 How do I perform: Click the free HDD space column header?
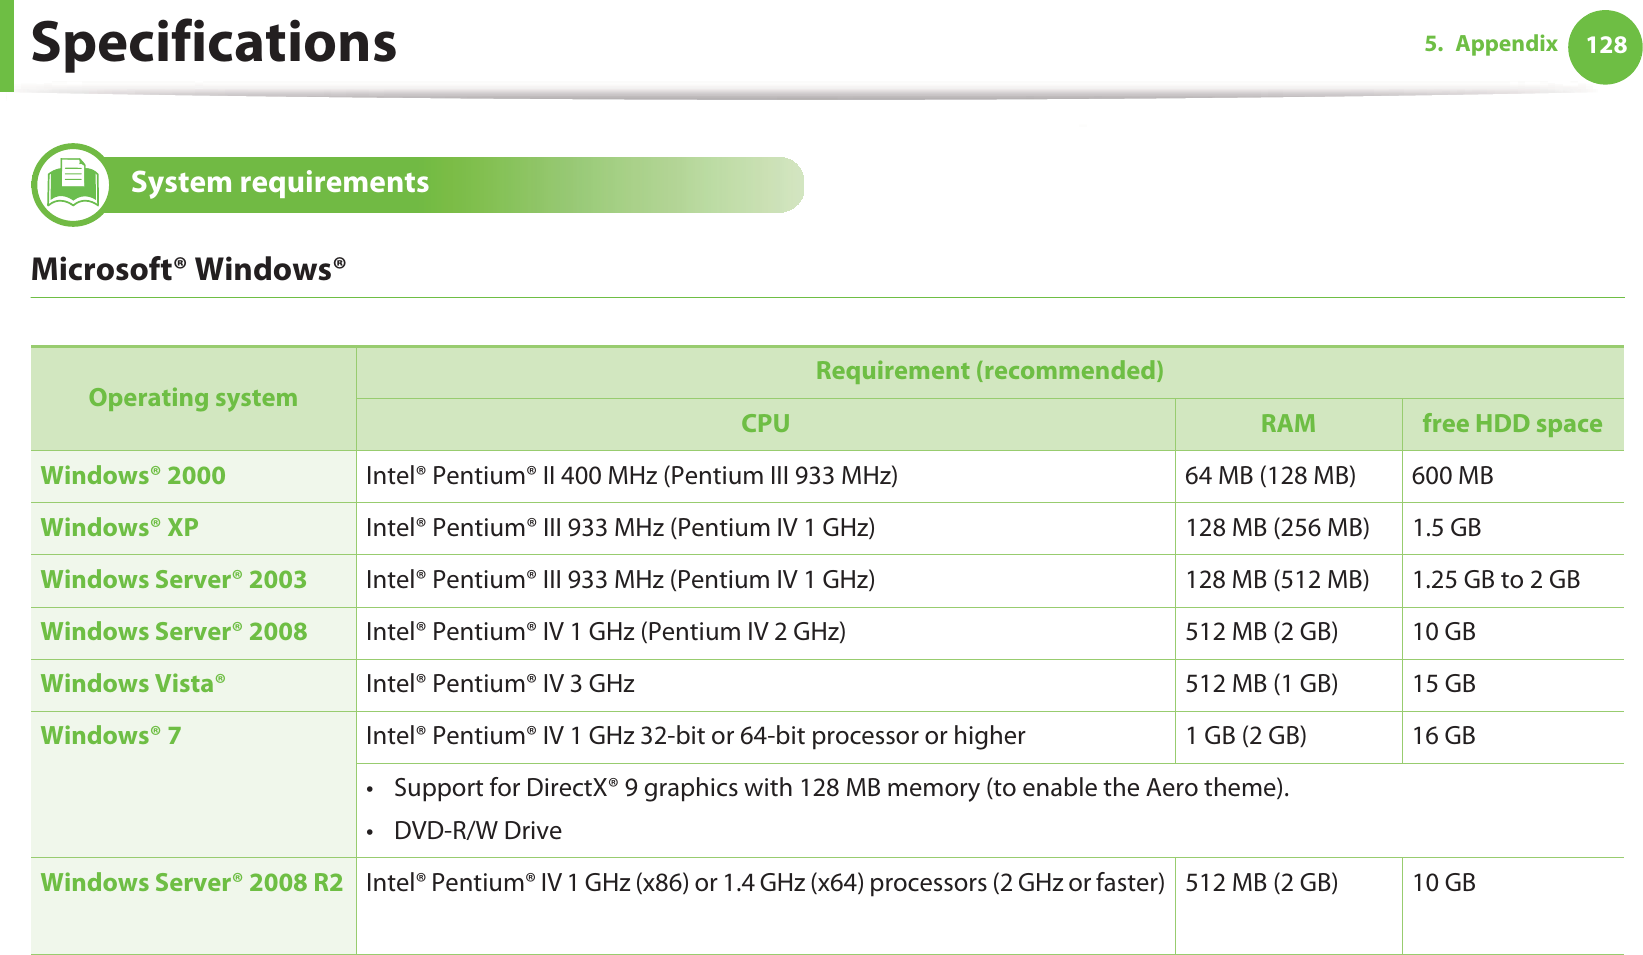tap(1512, 424)
